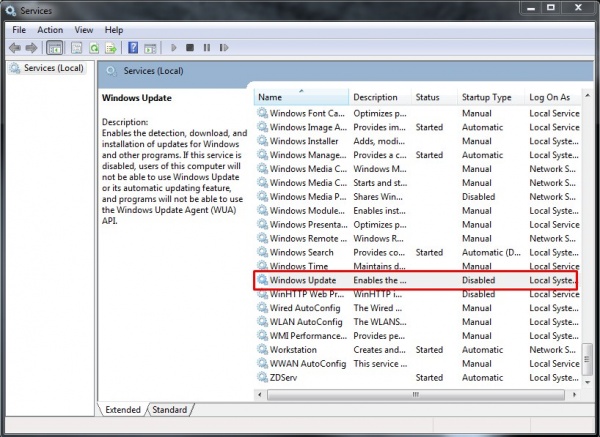
Task: Switch to the Standard tab
Action: tap(170, 410)
